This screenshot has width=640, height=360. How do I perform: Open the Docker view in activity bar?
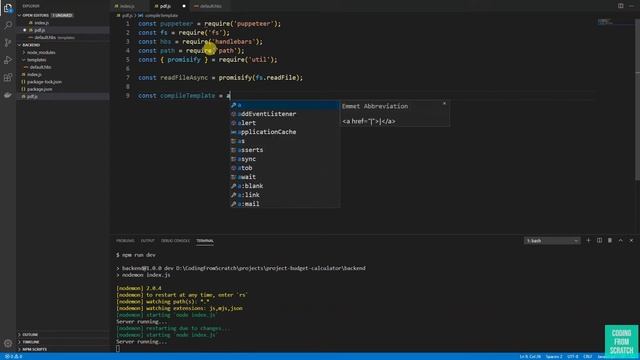point(8,95)
